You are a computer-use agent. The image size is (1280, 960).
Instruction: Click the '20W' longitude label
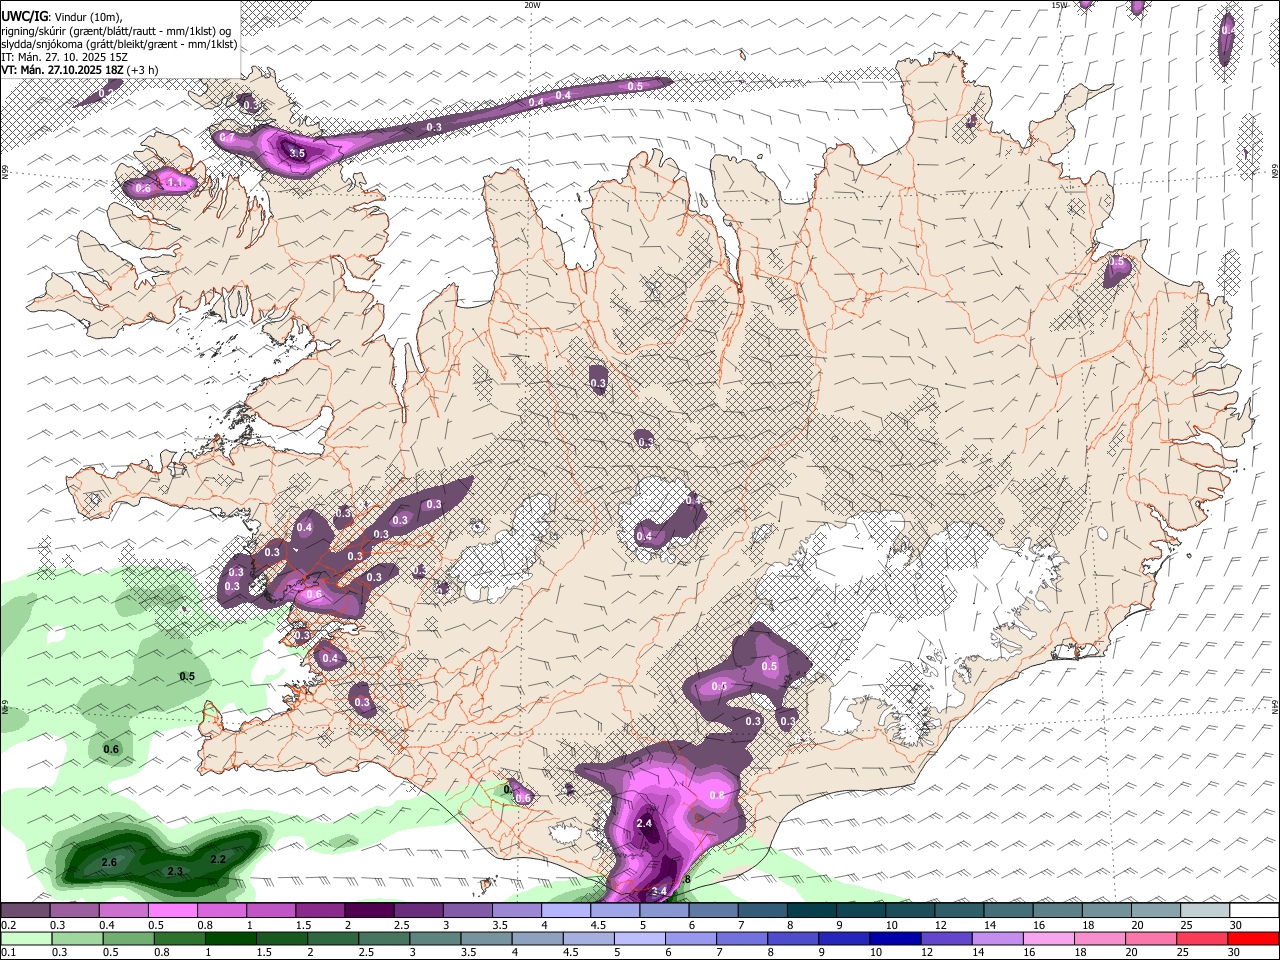coord(532,5)
